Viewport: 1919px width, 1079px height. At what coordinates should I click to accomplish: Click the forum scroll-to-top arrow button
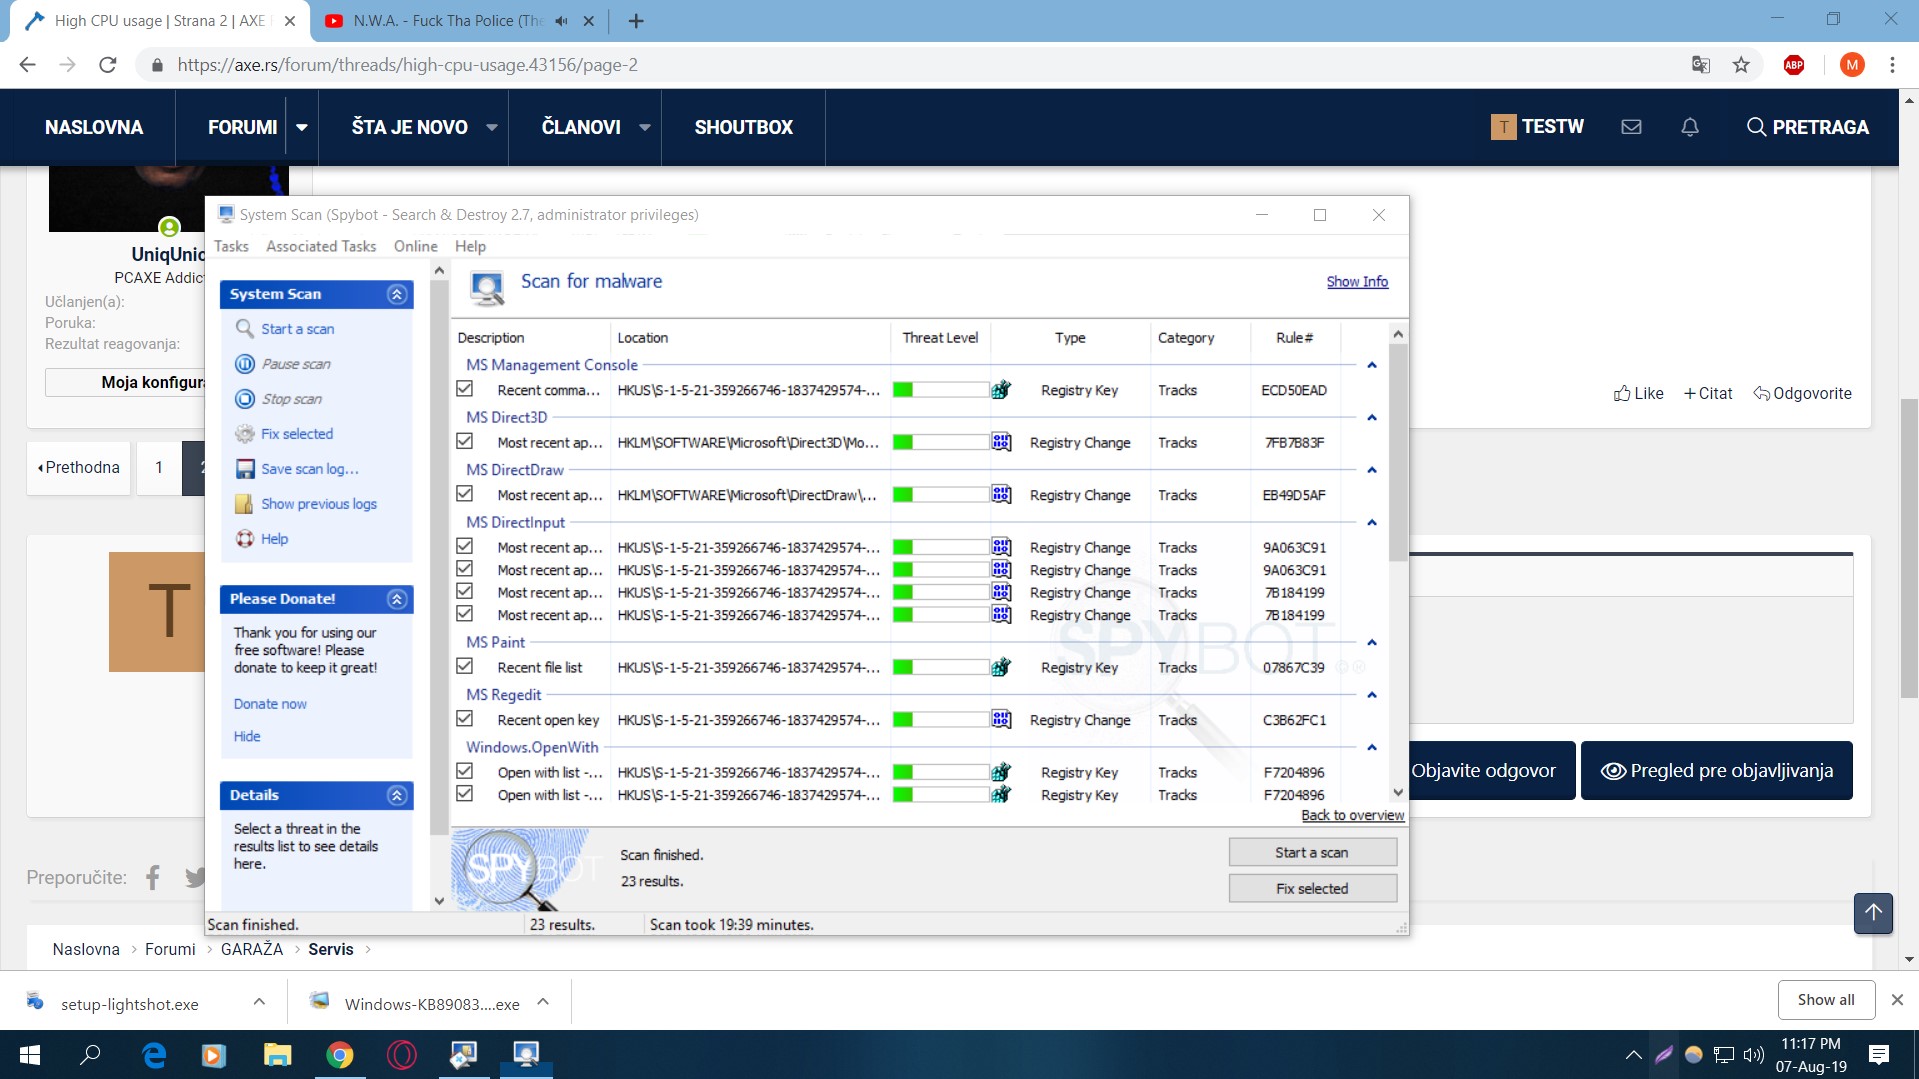(x=1873, y=913)
